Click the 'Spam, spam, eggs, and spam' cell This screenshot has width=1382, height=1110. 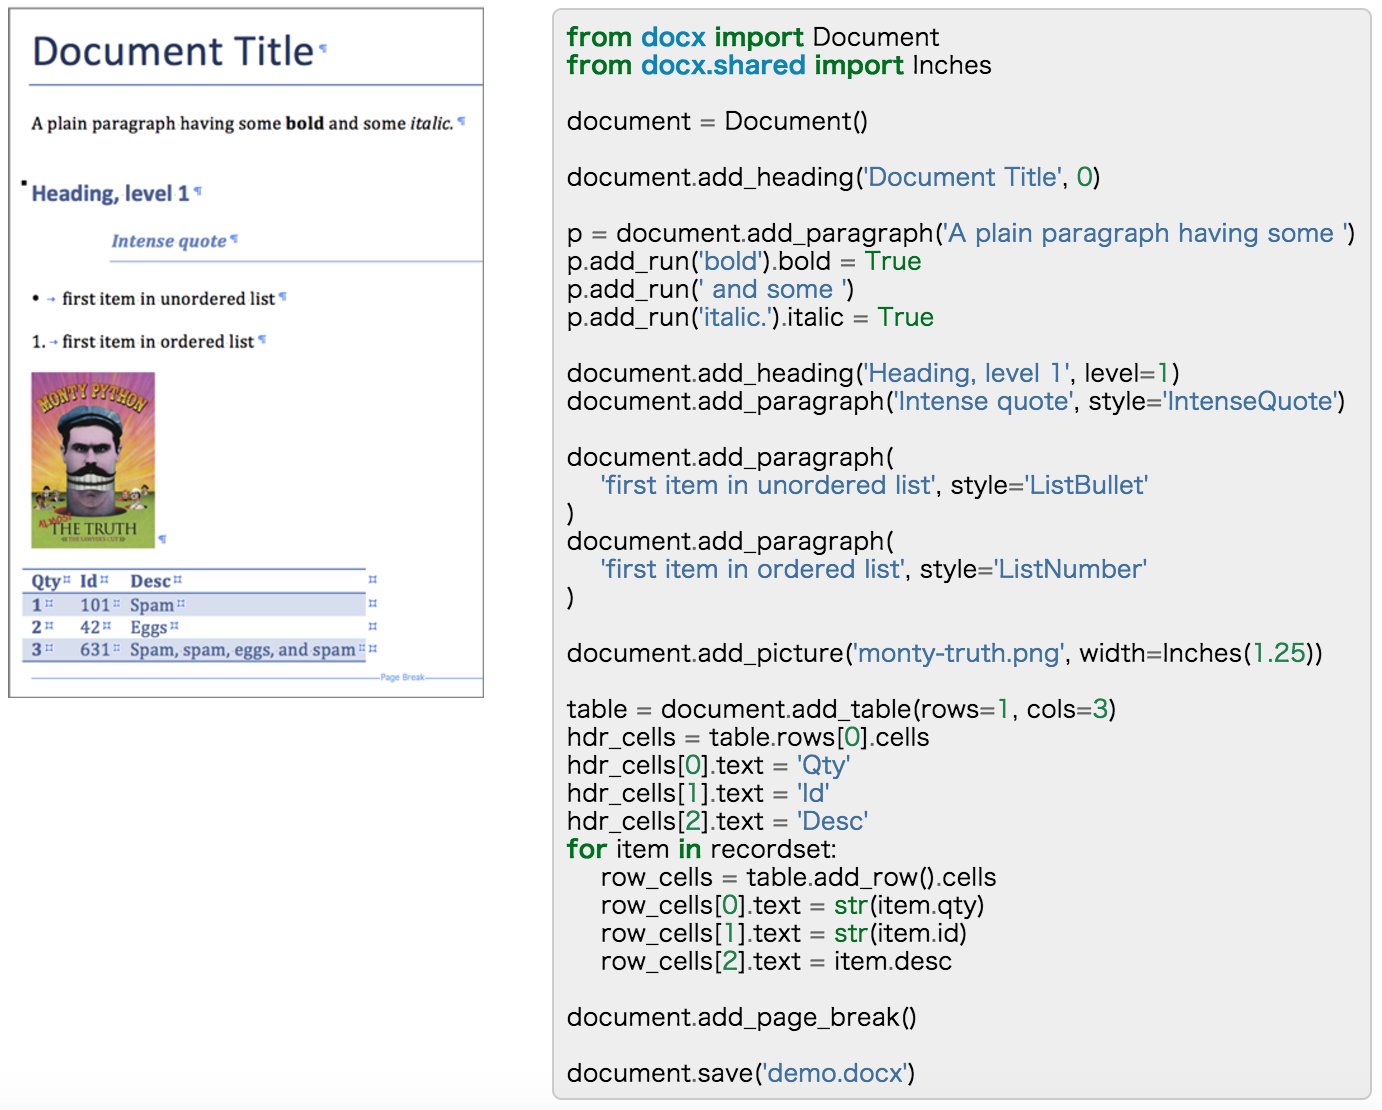click(x=242, y=650)
